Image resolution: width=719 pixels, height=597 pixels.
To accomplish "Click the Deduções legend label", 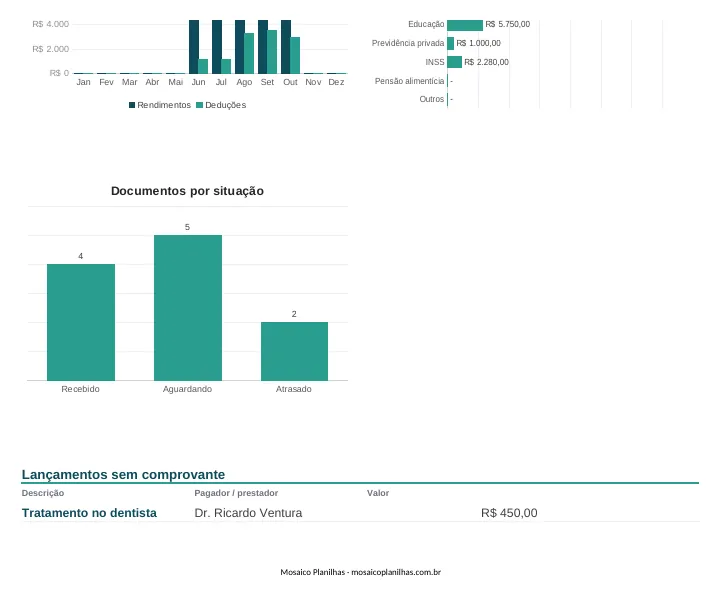I will [226, 105].
